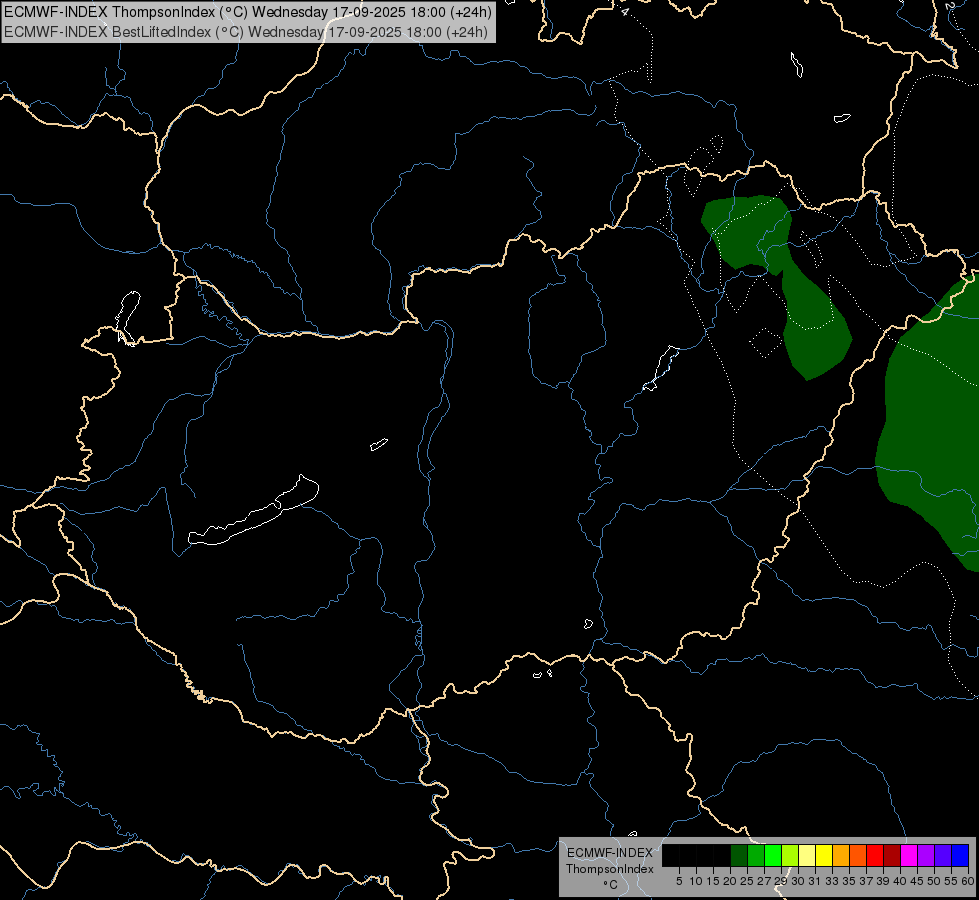
Task: Select the dark red 39-40 legend swatch
Action: [x=892, y=856]
